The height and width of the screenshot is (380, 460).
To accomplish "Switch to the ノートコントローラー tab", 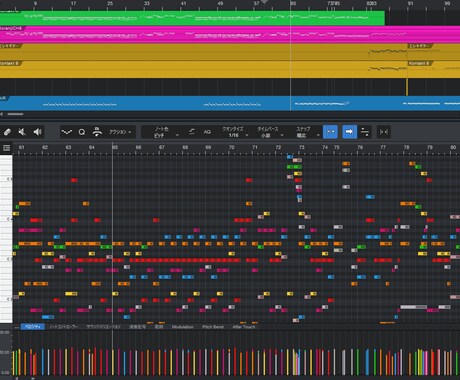I will (63, 327).
